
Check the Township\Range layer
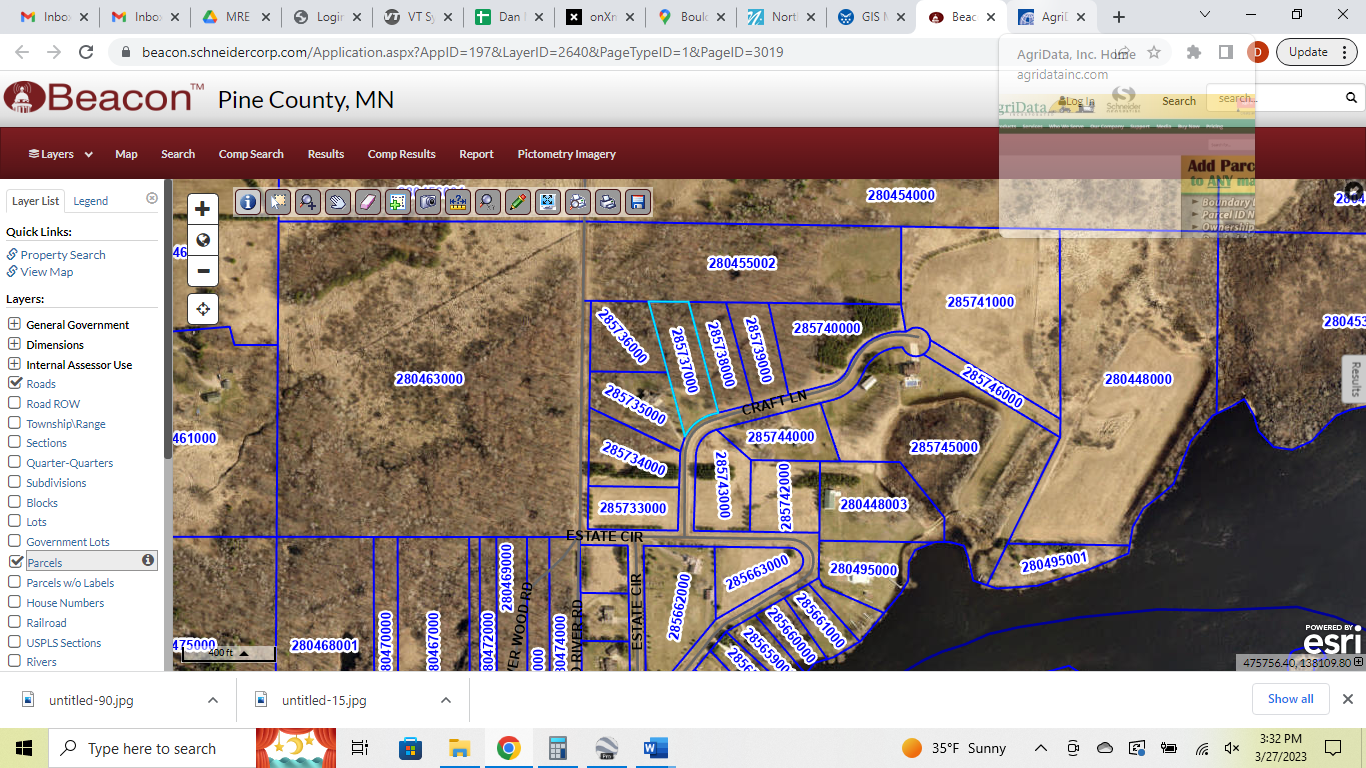(15, 423)
